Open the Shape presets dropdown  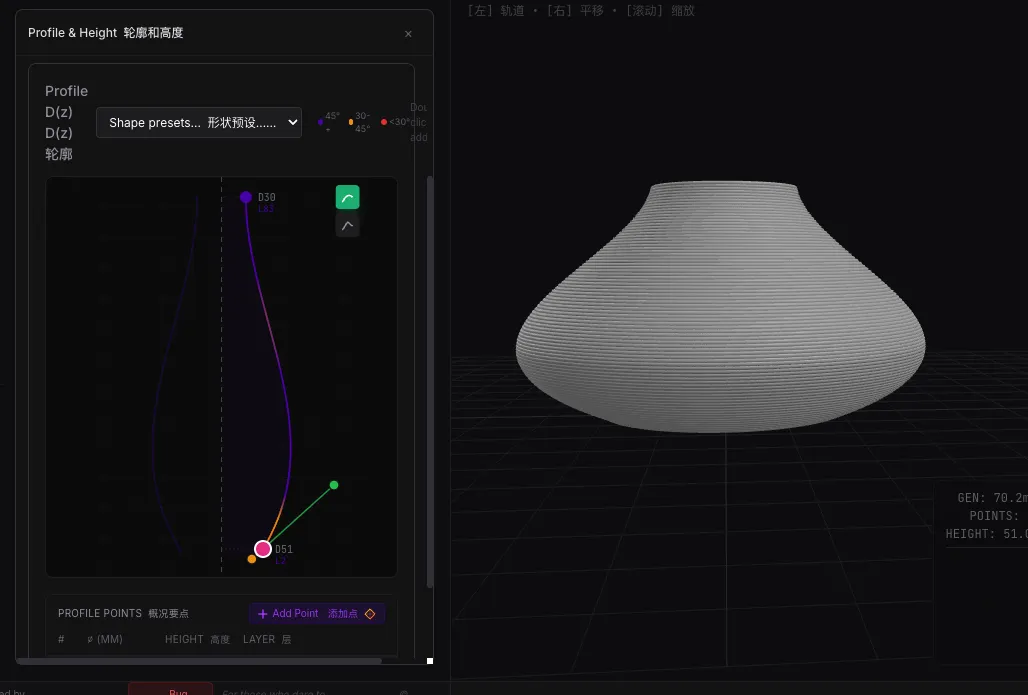[x=199, y=123]
